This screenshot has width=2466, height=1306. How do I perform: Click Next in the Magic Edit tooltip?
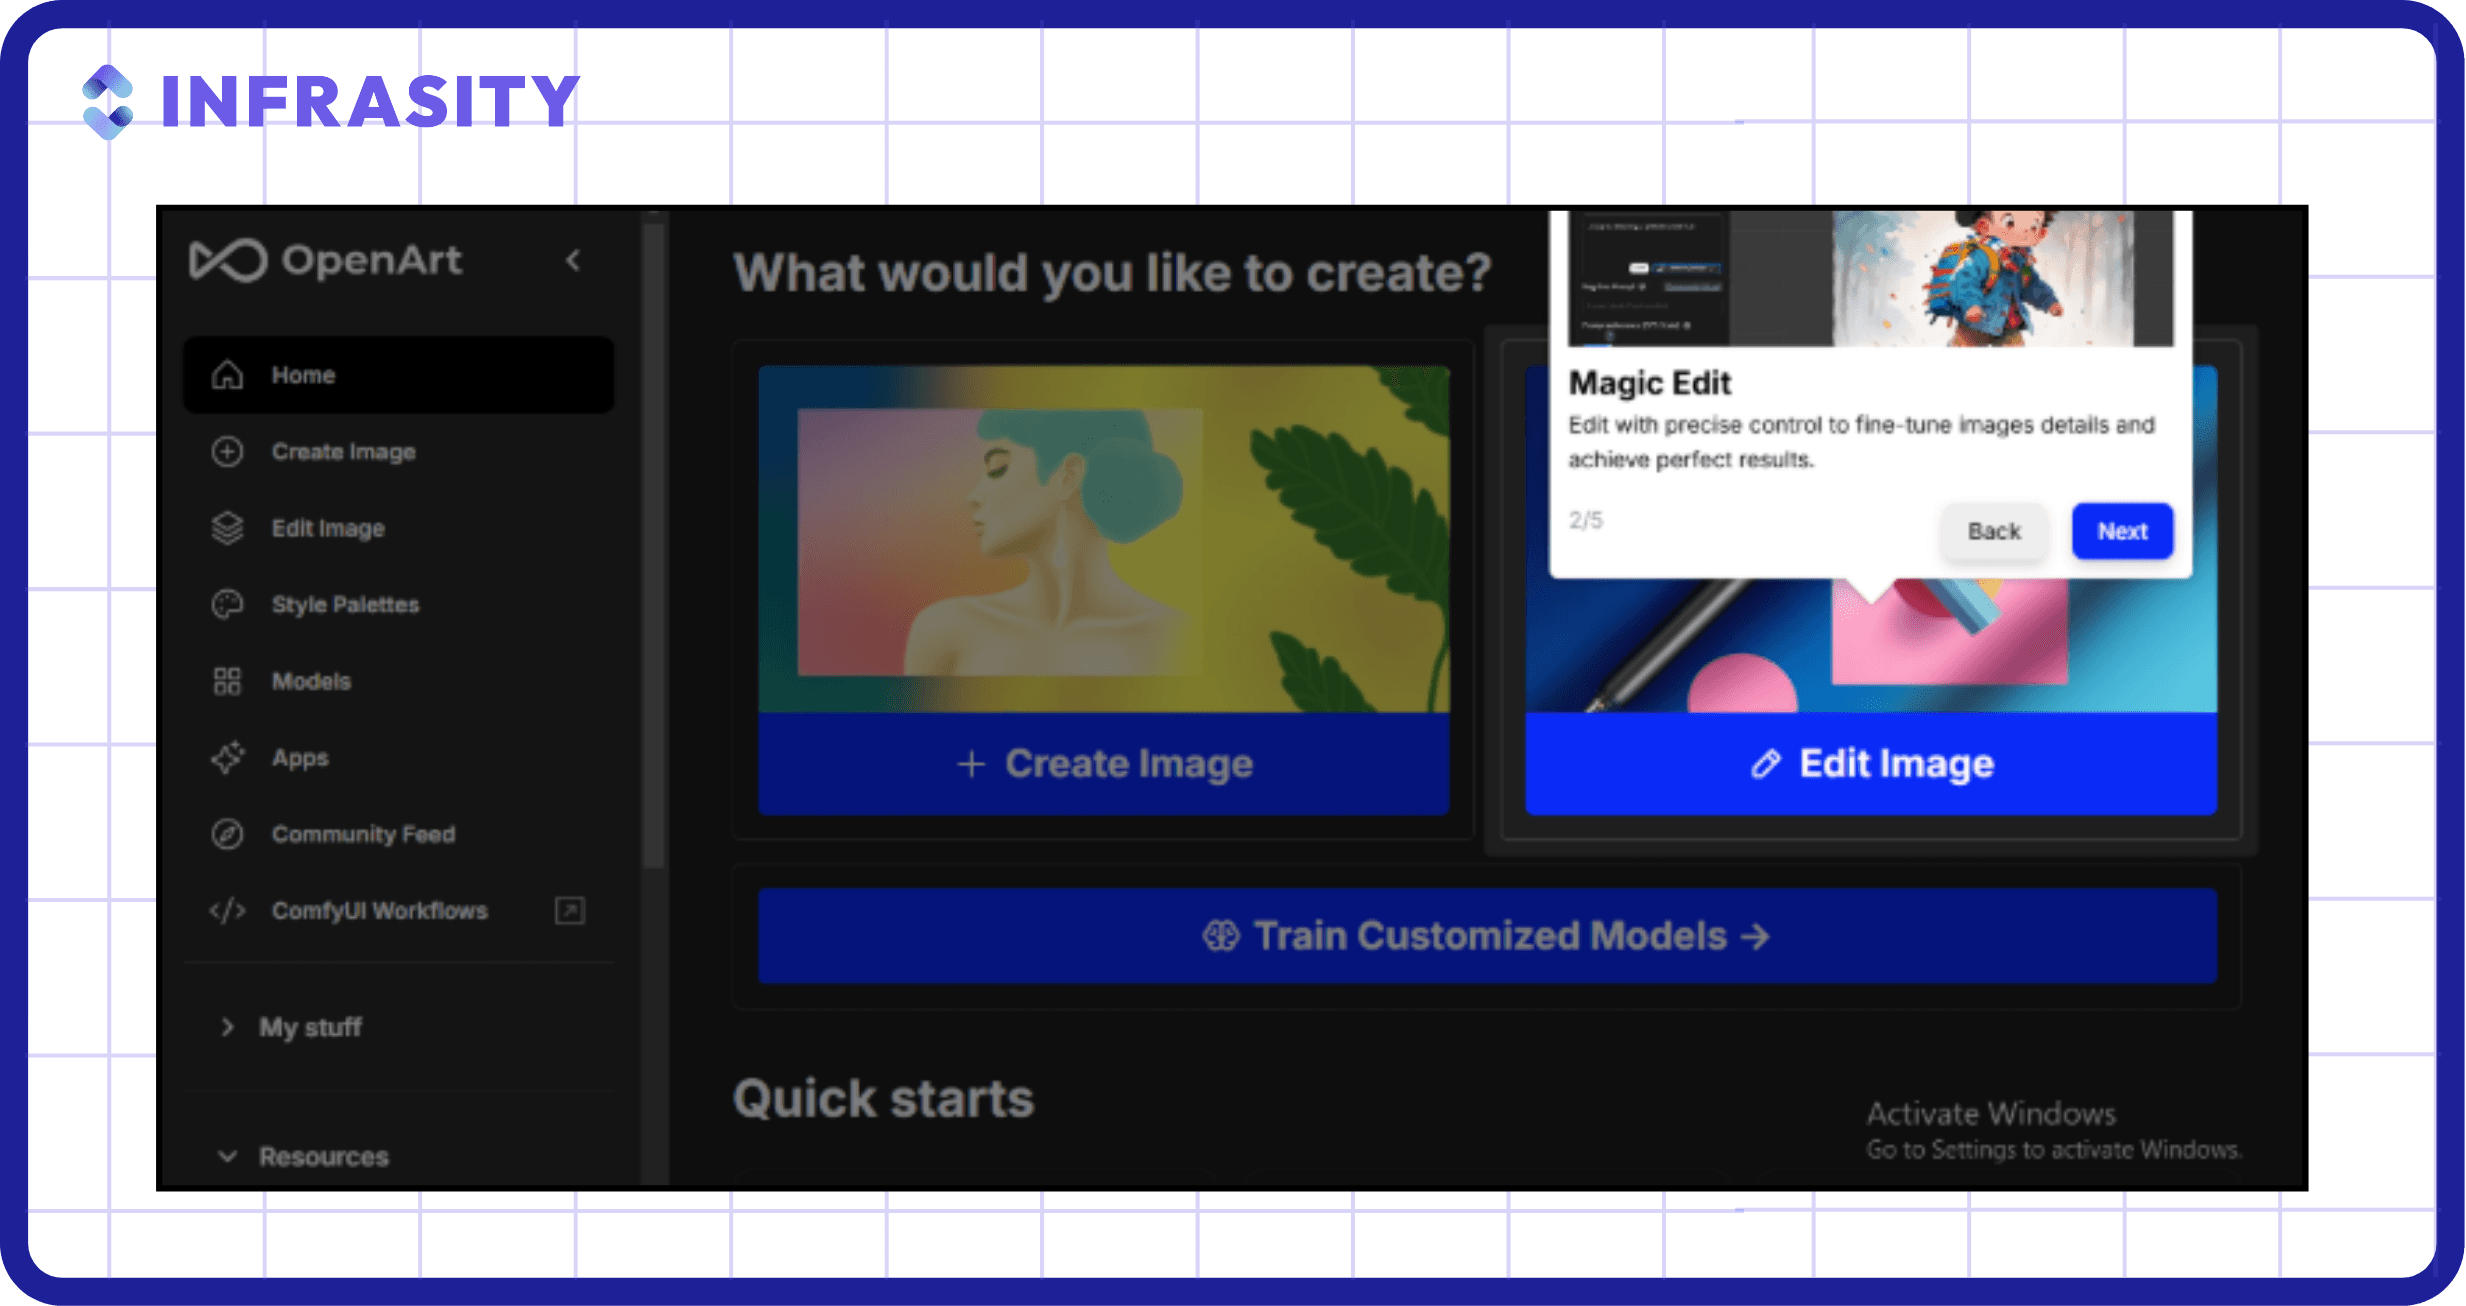click(2122, 531)
